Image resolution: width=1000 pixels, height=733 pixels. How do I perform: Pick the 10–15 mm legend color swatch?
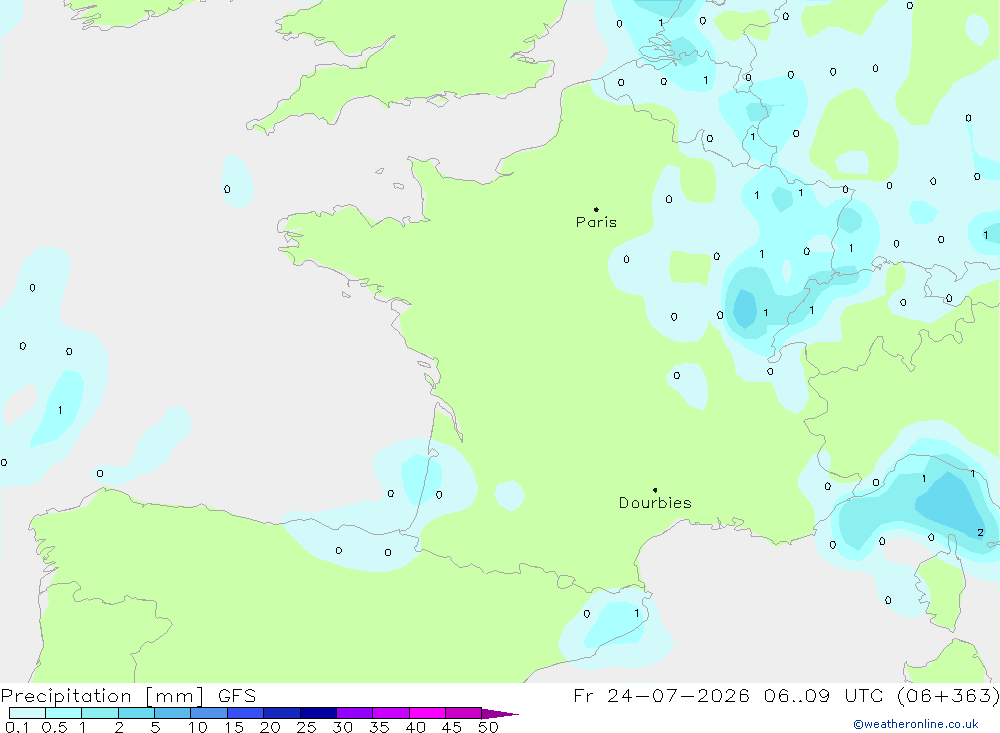(x=209, y=713)
